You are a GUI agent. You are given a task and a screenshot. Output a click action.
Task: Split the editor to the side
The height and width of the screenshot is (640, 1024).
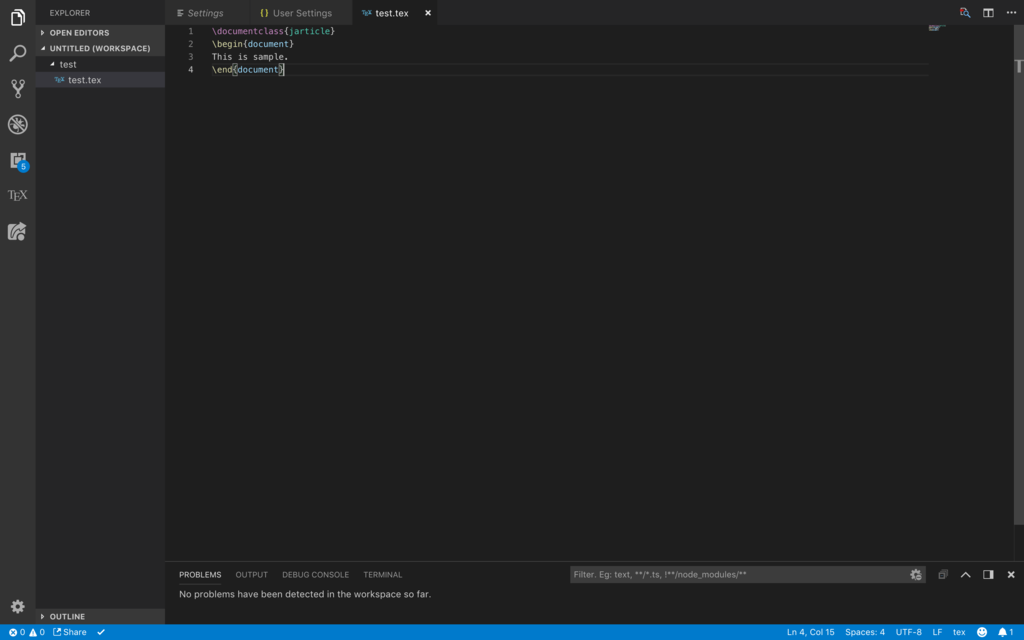click(x=988, y=12)
